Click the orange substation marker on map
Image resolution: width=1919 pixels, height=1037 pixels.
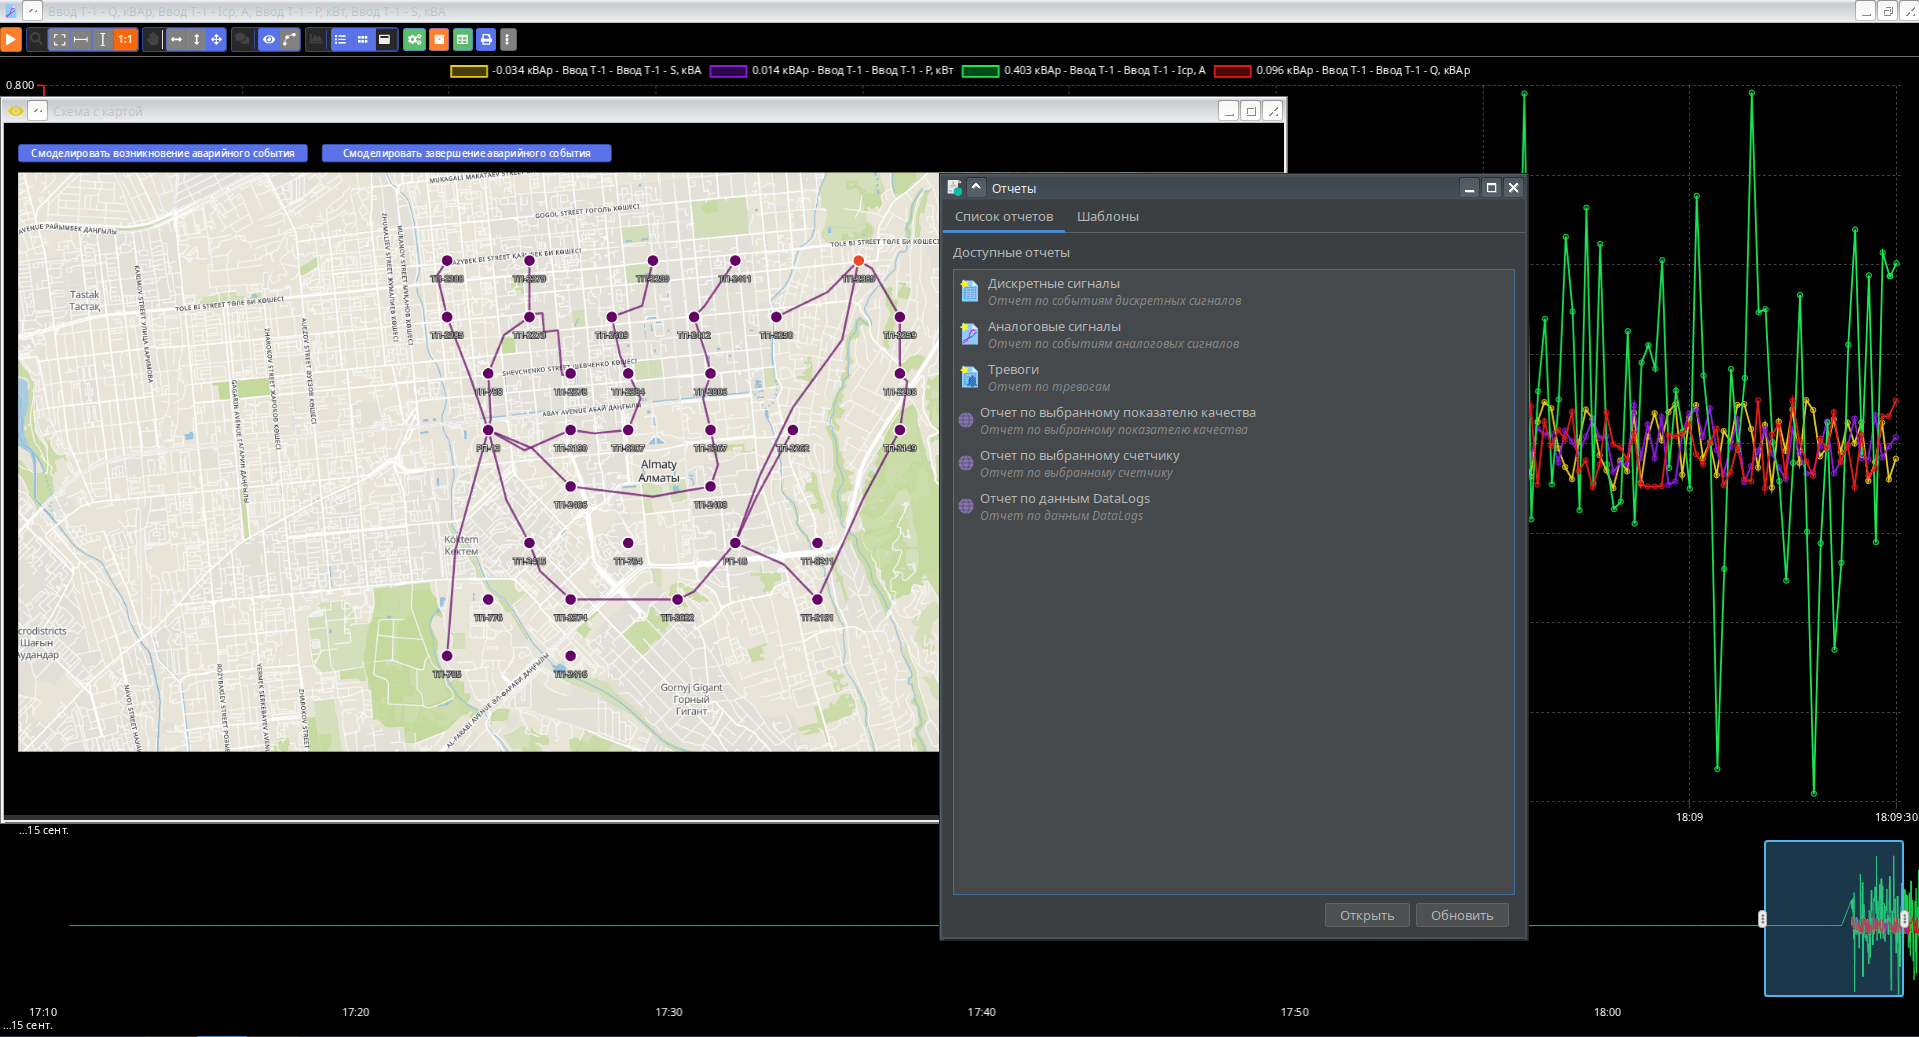coord(858,261)
